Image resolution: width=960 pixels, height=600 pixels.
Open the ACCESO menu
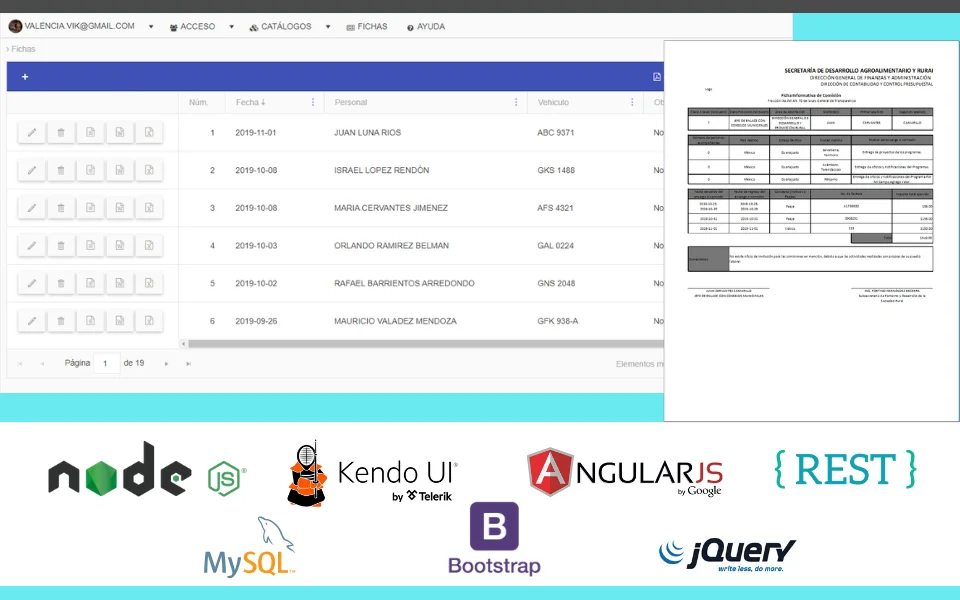coord(201,27)
